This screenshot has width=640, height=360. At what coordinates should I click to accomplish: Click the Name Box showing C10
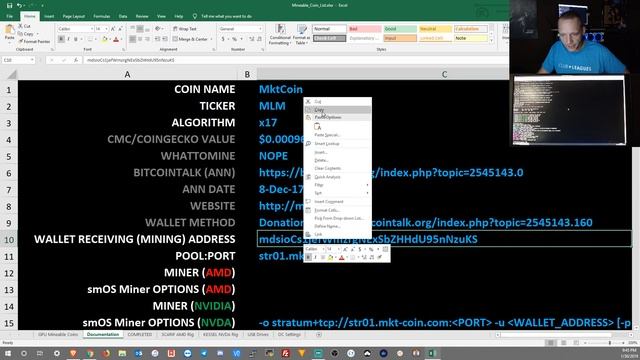(18, 60)
